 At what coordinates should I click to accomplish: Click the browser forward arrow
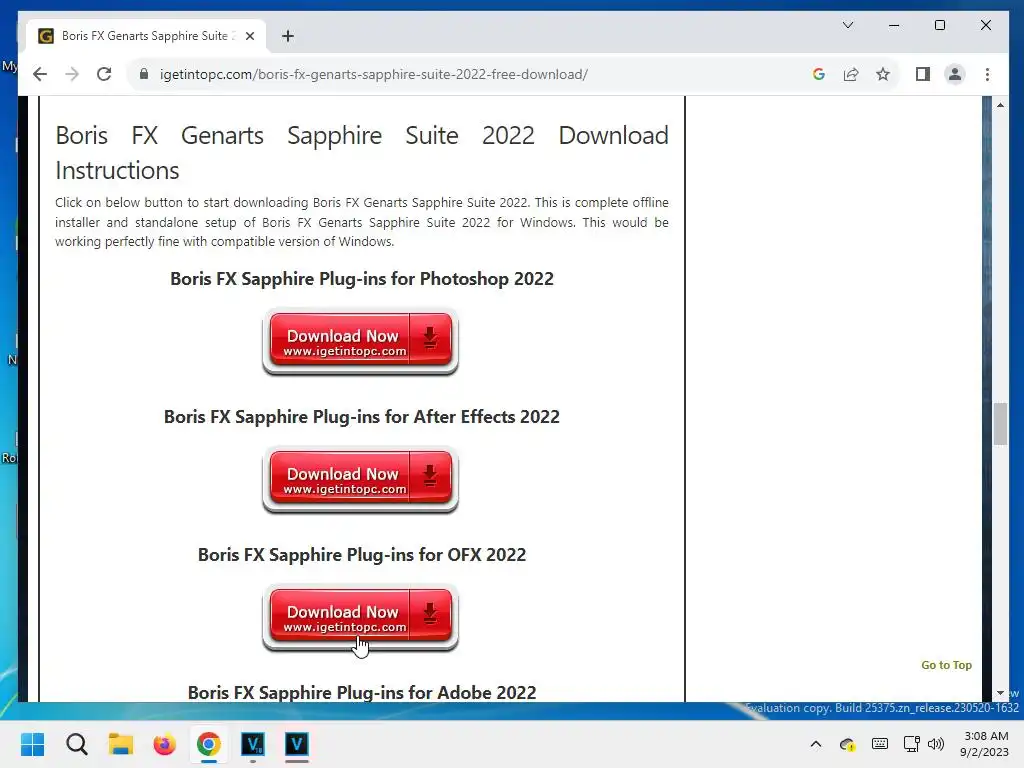[72, 74]
